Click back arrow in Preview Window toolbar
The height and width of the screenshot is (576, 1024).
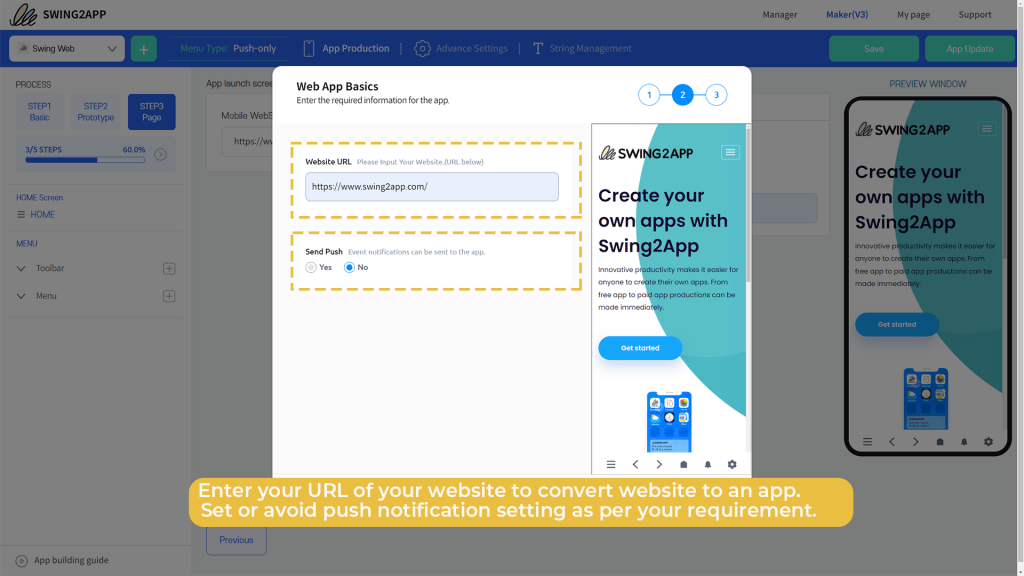[892, 442]
